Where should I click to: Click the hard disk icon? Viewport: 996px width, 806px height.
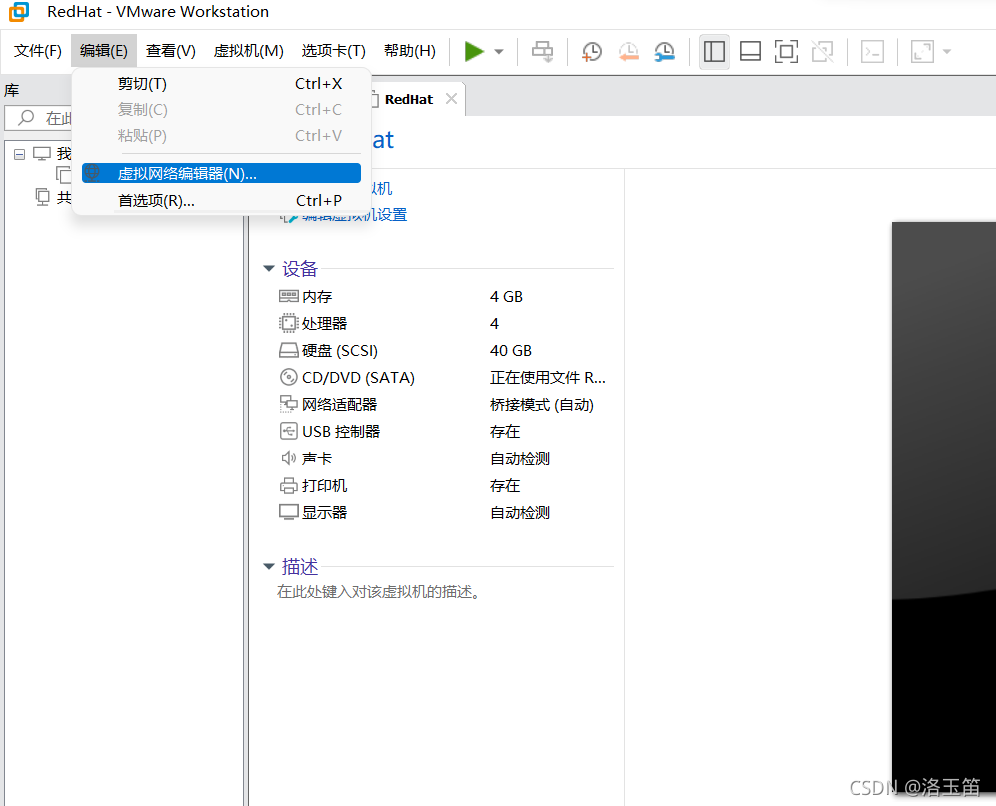point(288,351)
